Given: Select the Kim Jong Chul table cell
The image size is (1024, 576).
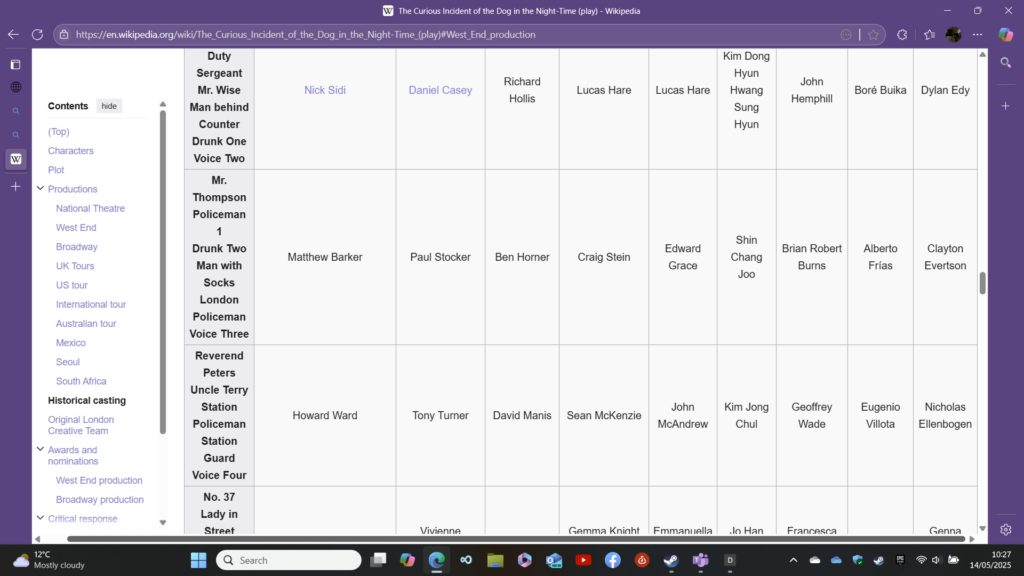Looking at the screenshot, I should (746, 415).
